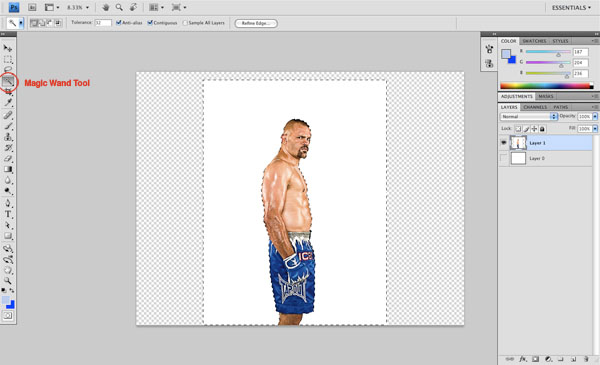
Task: Select the Type tool
Action: (x=8, y=214)
